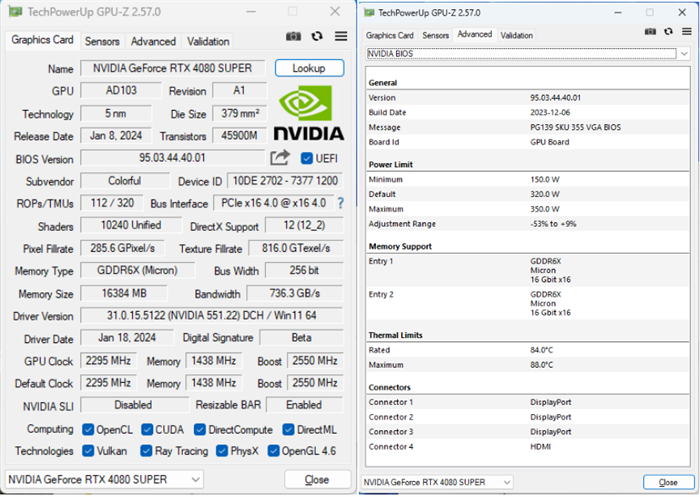Click the Lookup button
The image size is (700, 497).
309,68
